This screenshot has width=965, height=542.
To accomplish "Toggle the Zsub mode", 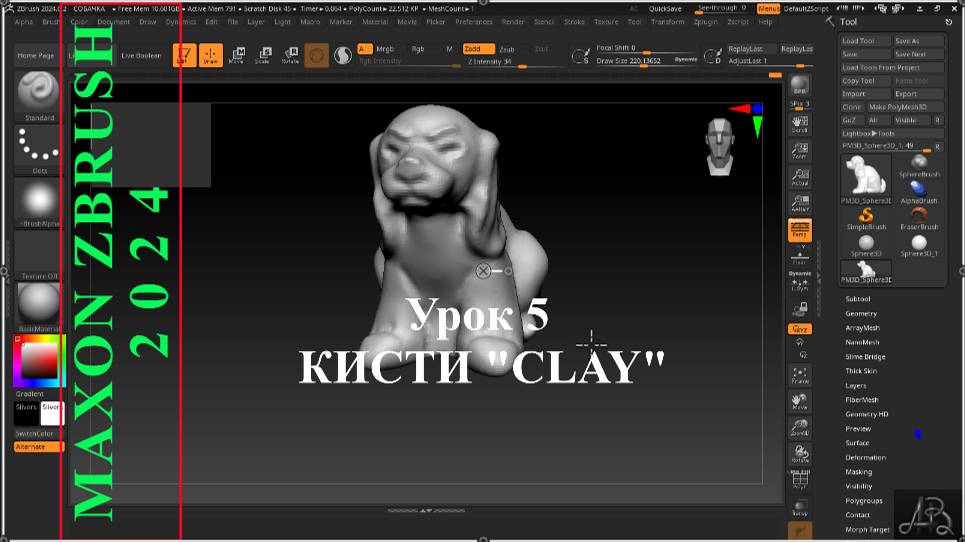I will pos(507,49).
